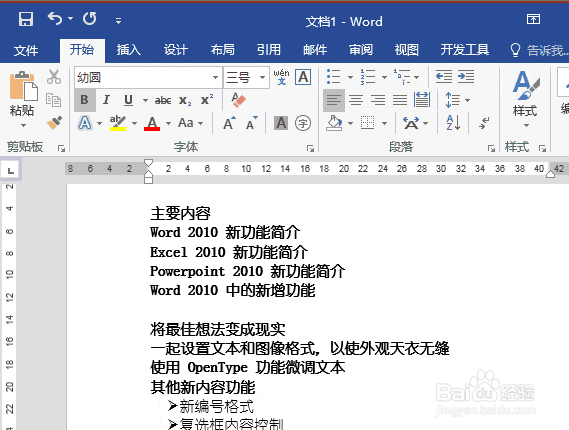Click the tab stop selector on the ruler
This screenshot has width=569, height=430.
(11, 170)
